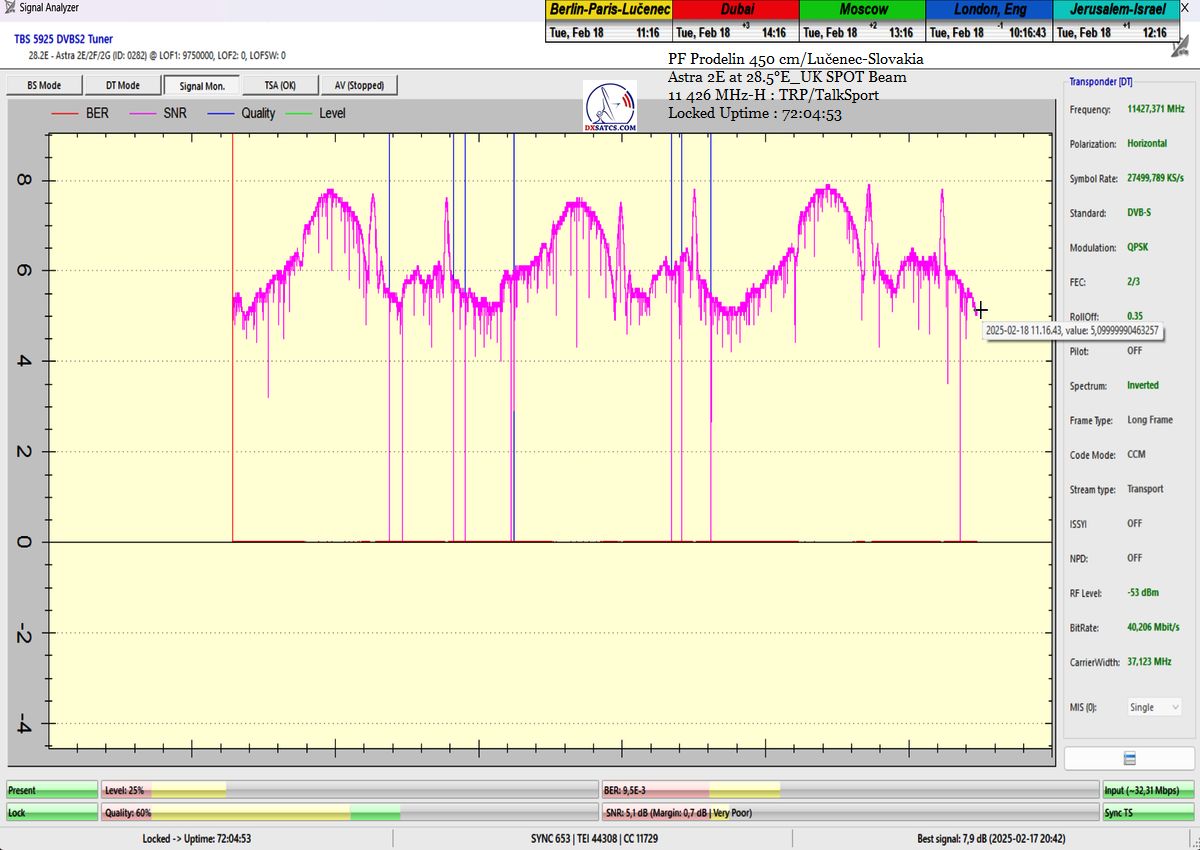This screenshot has width=1200, height=850.
Task: Open the AV (Stopped) tab
Action: 360,86
